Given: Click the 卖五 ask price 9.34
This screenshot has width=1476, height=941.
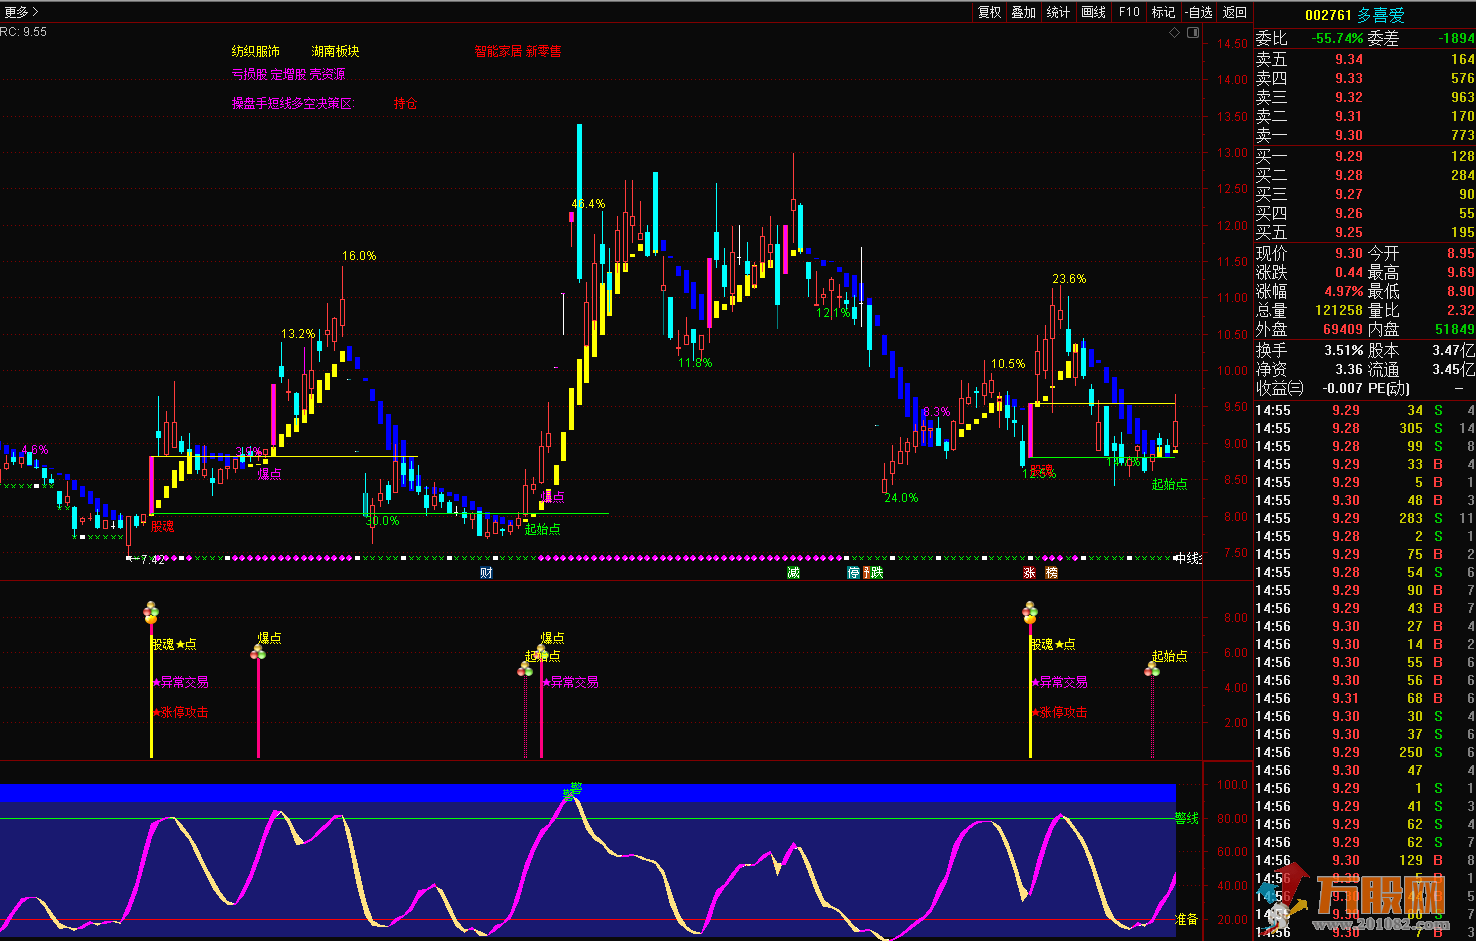Looking at the screenshot, I should coord(1348,59).
